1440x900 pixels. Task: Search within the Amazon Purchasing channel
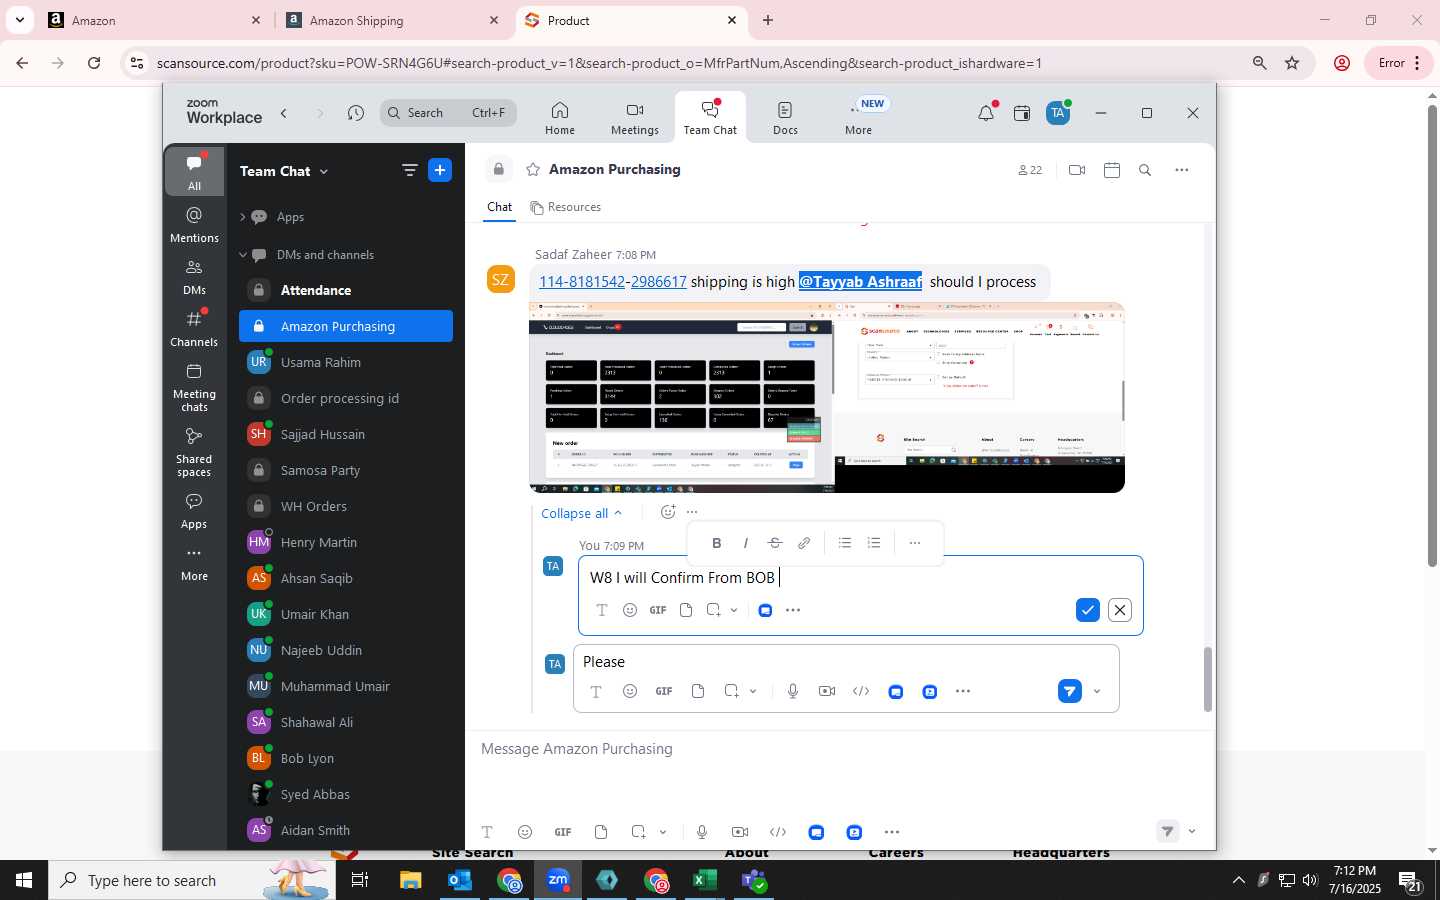pyautogui.click(x=1145, y=170)
